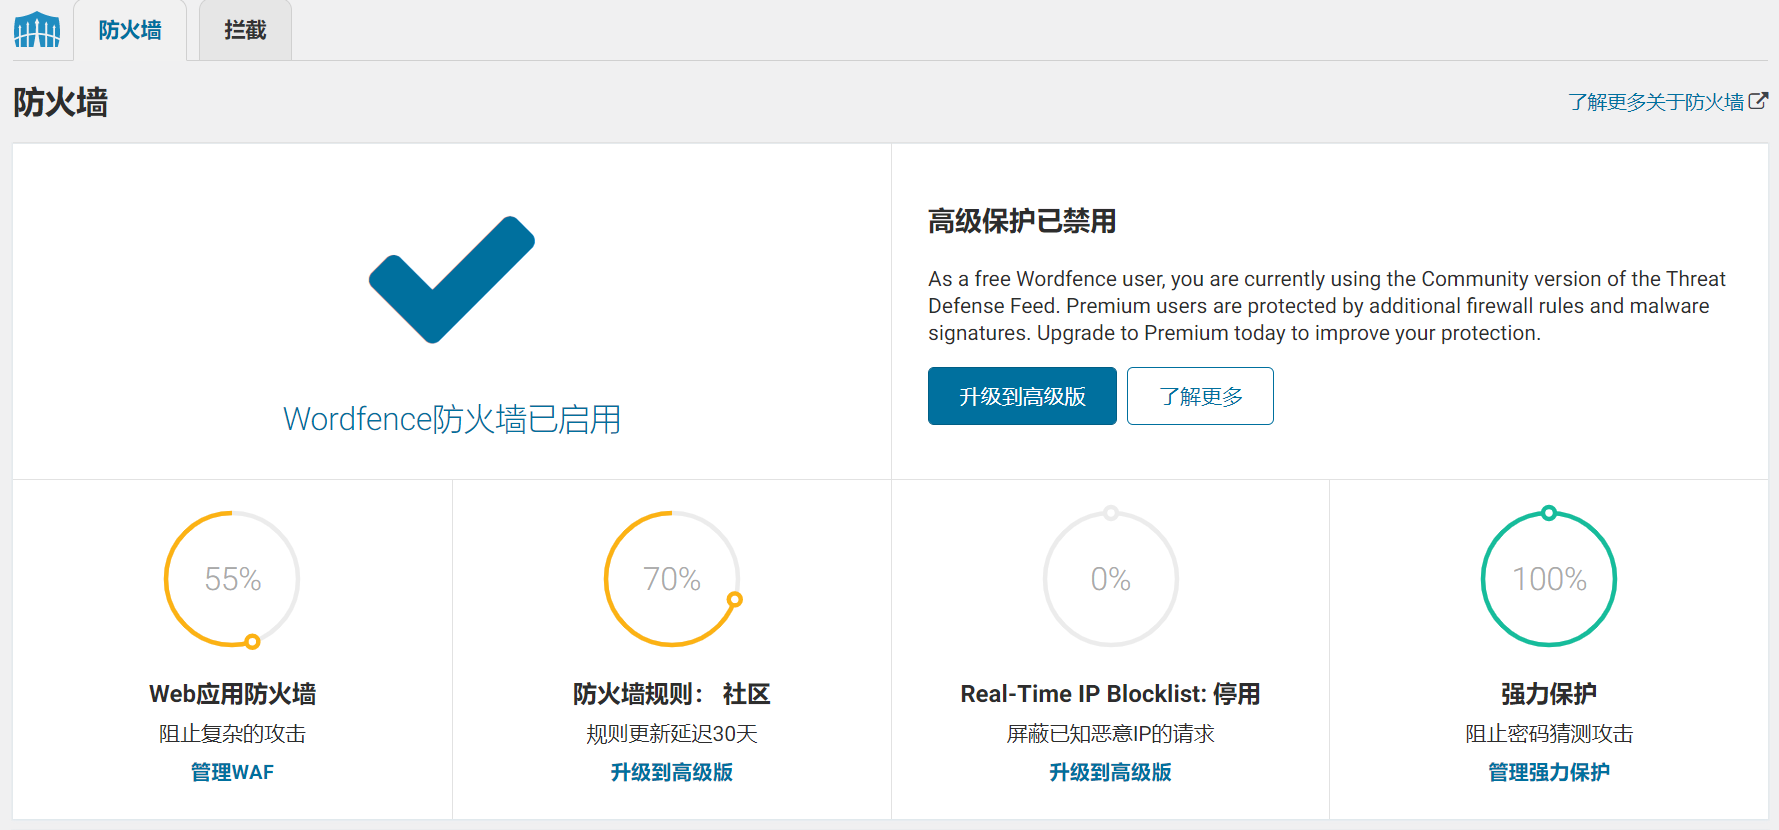Open 了解更多关于防火墙 help link

[x=1656, y=102]
